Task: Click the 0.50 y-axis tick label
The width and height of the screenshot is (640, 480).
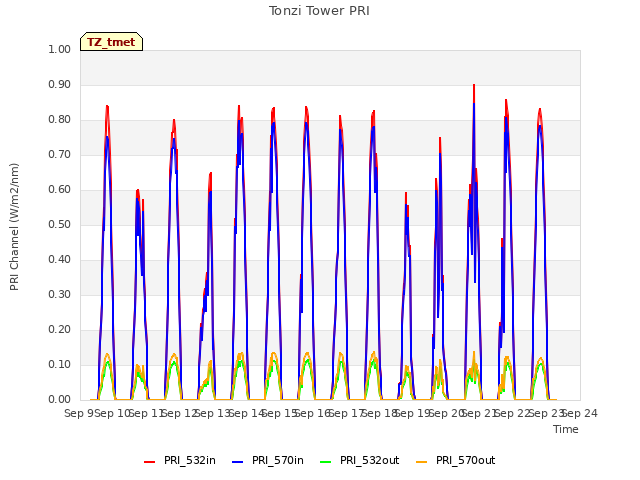Action: pyautogui.click(x=60, y=224)
